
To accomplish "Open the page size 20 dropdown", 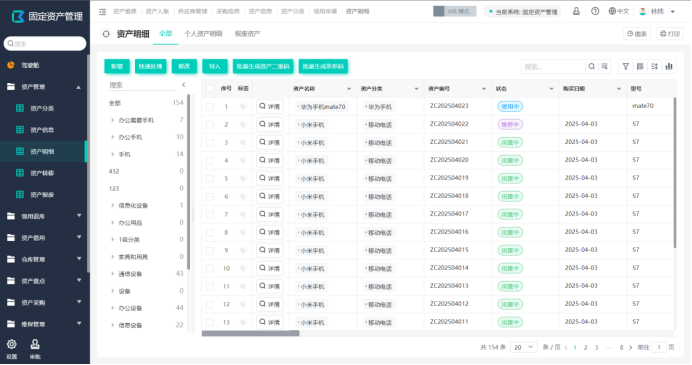I will tap(523, 347).
